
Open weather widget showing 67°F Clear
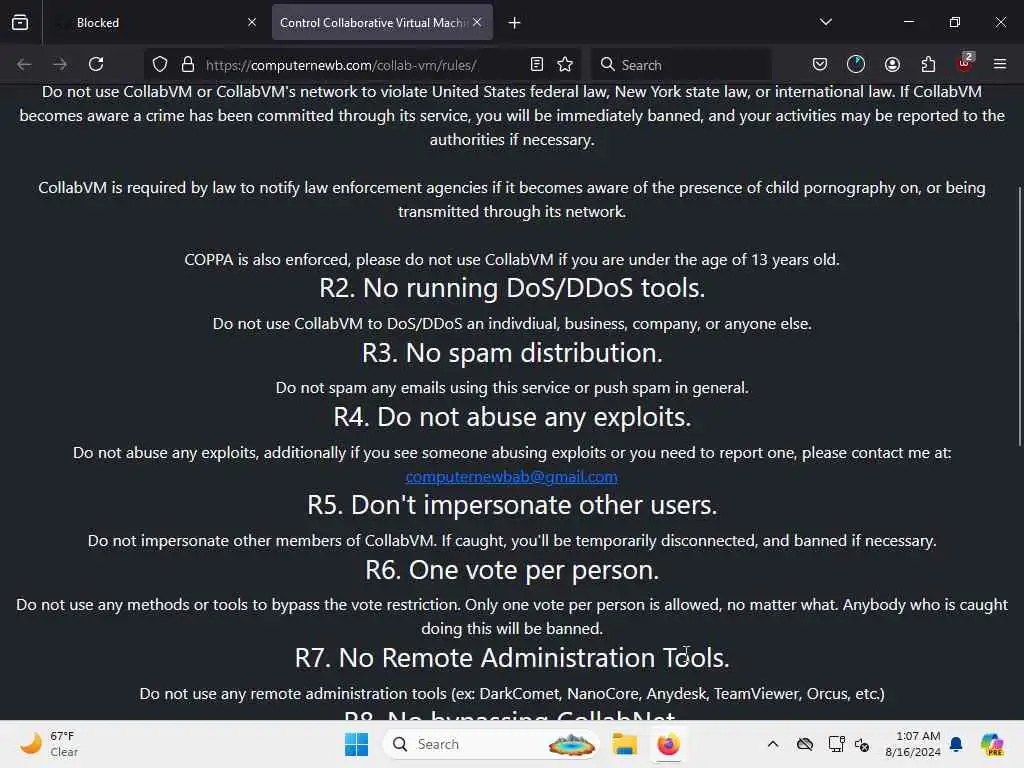click(49, 744)
